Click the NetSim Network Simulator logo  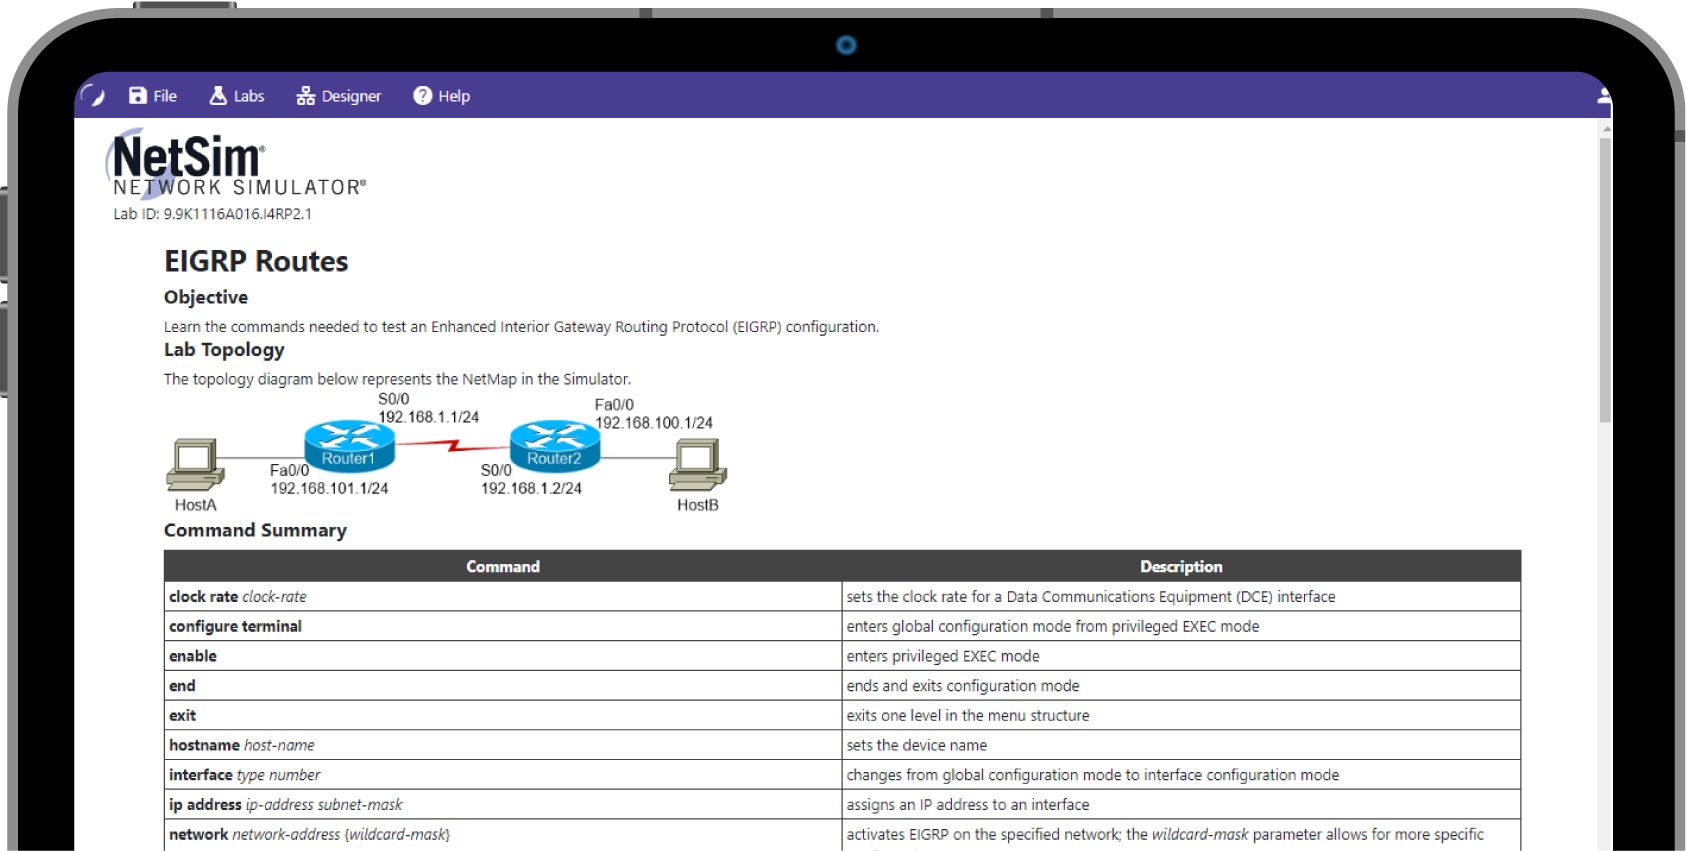[237, 165]
